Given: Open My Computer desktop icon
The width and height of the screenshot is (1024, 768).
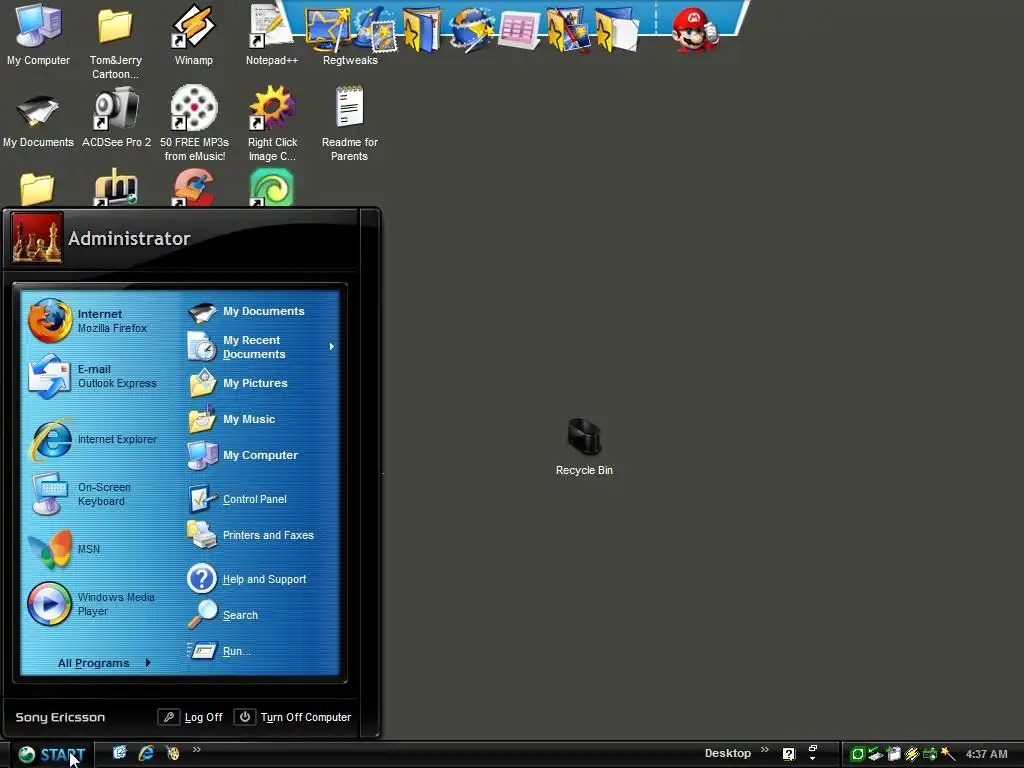Looking at the screenshot, I should (x=38, y=35).
